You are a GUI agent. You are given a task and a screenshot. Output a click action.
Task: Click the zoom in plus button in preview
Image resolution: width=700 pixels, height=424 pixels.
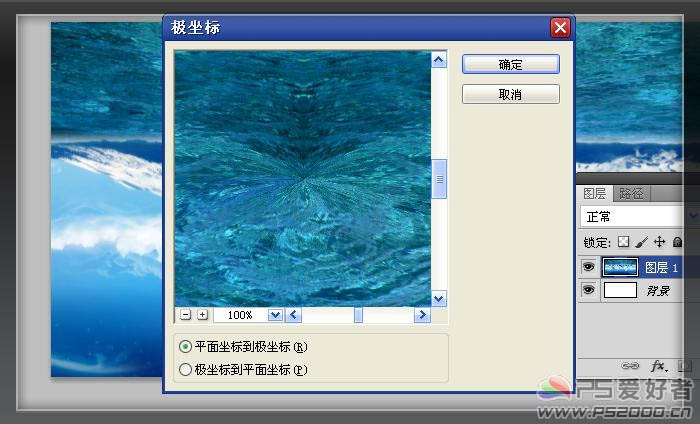click(x=202, y=315)
